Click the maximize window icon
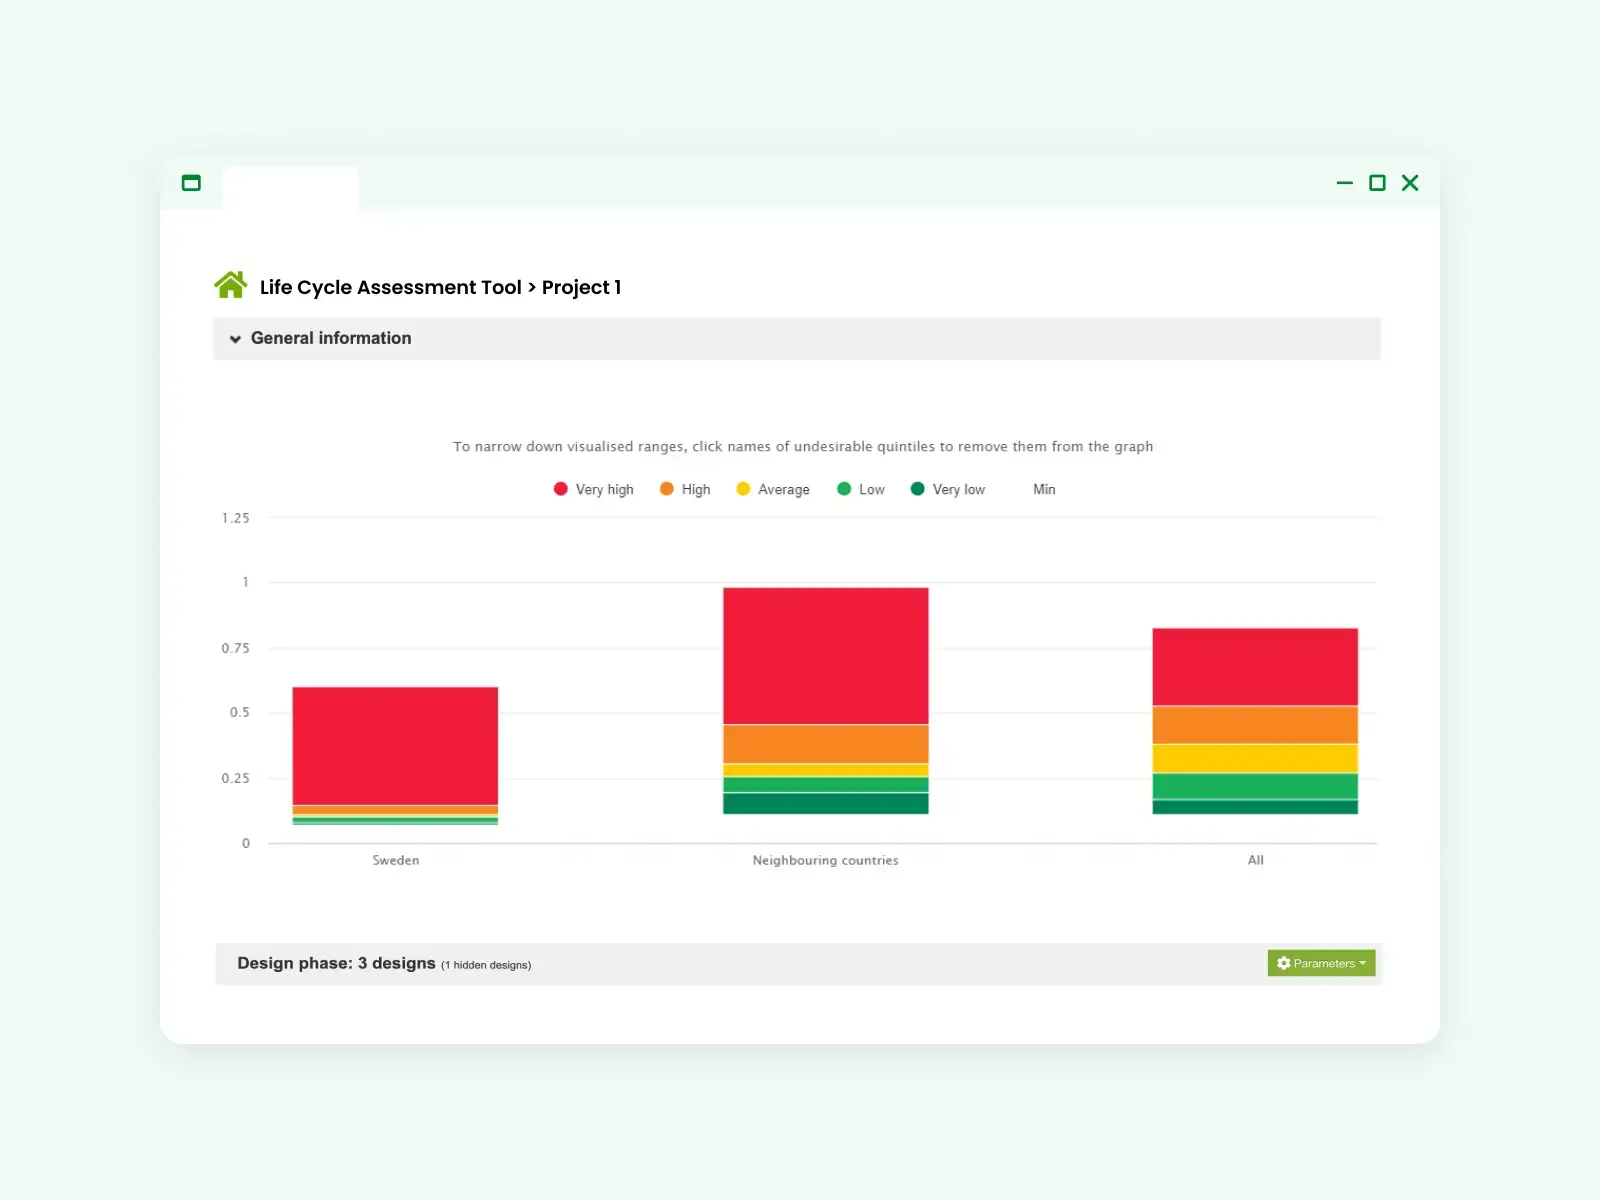Screen dimensions: 1600x1200 point(1377,183)
